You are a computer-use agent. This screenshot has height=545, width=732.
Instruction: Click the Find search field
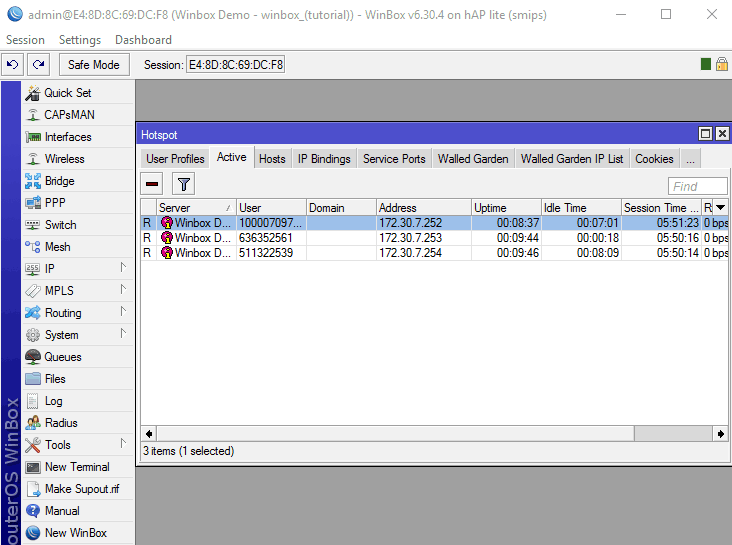[697, 186]
